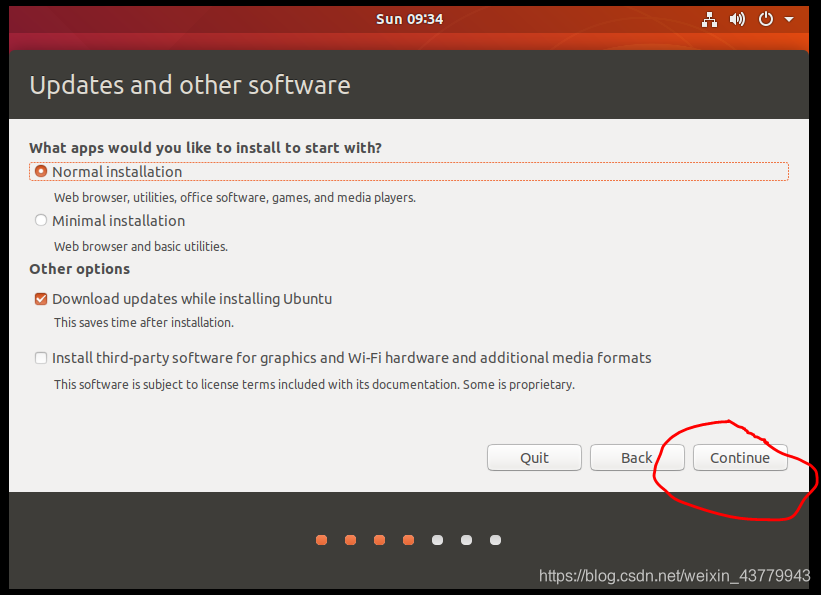This screenshot has height=595, width=821.
Task: Click 'Web browser, utilities, office software' description
Action: 235,197
